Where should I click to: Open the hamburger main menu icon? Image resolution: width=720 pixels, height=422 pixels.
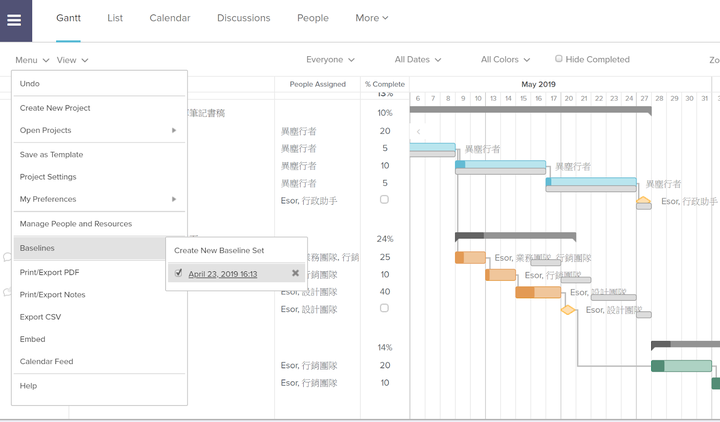[14, 20]
